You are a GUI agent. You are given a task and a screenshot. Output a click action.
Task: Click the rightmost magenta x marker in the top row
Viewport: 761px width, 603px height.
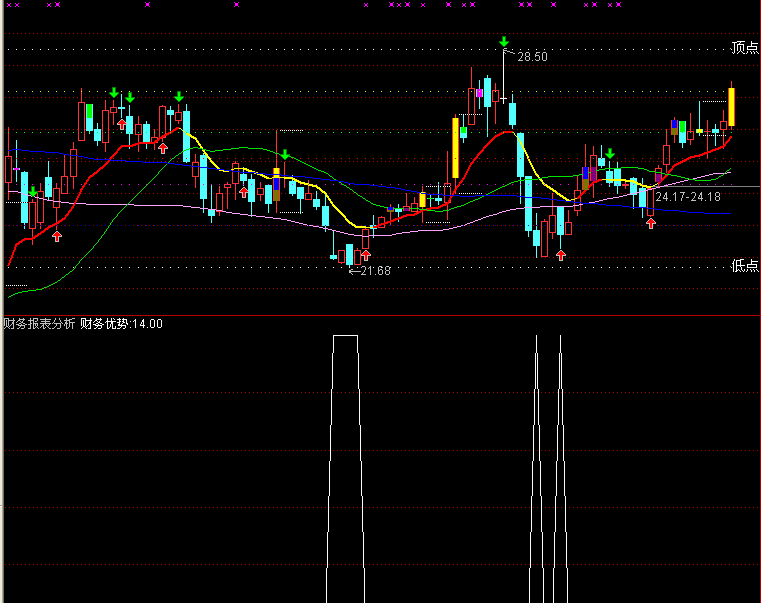618,5
